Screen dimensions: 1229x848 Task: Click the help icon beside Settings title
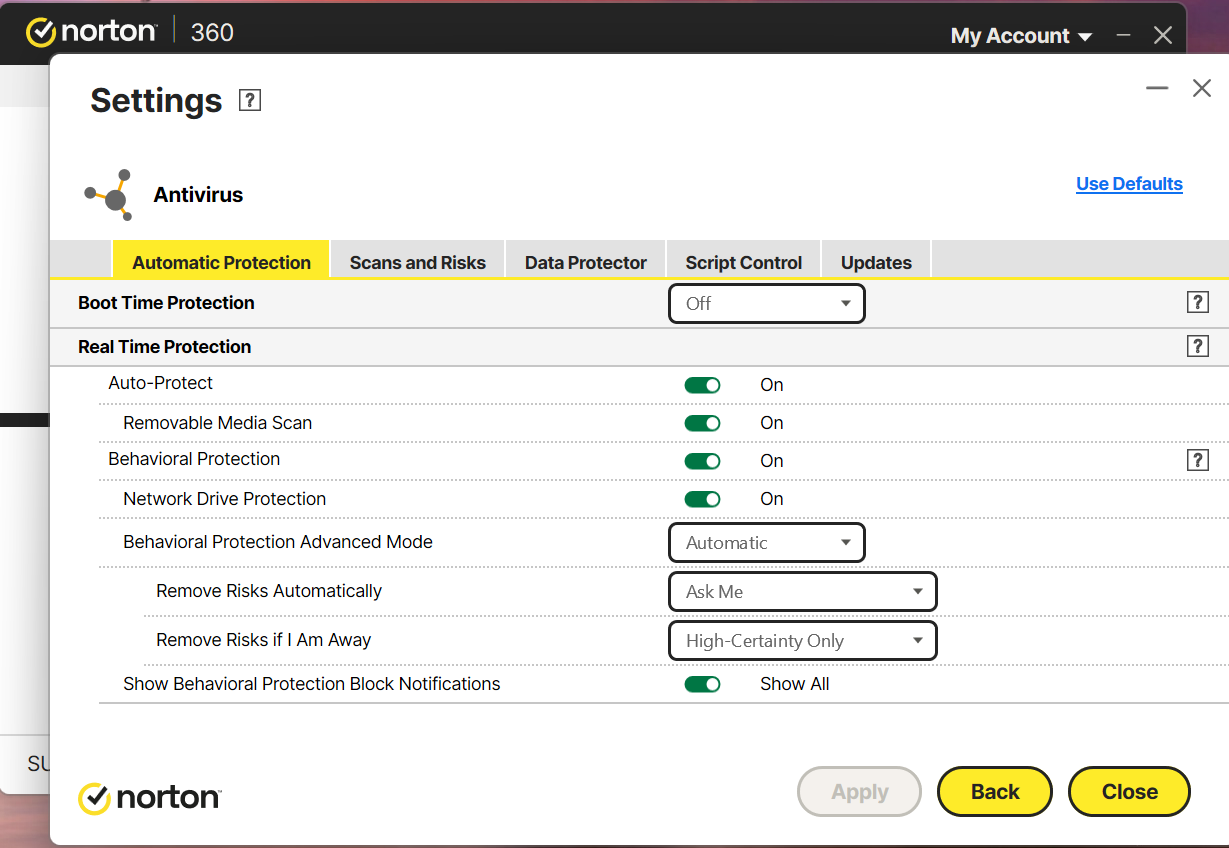pyautogui.click(x=250, y=100)
